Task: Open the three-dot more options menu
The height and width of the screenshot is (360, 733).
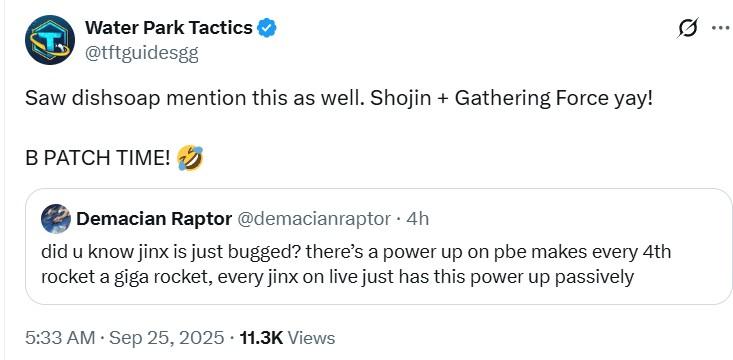Action: coord(720,28)
